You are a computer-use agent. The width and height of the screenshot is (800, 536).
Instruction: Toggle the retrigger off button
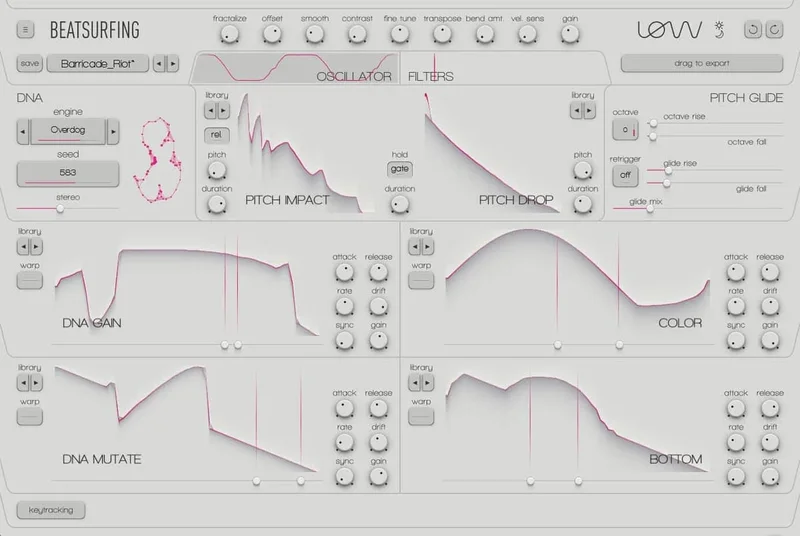coord(625,175)
